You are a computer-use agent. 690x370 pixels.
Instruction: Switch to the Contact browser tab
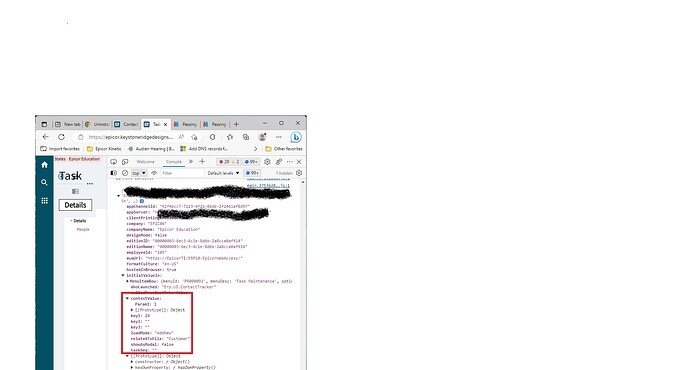coord(126,125)
